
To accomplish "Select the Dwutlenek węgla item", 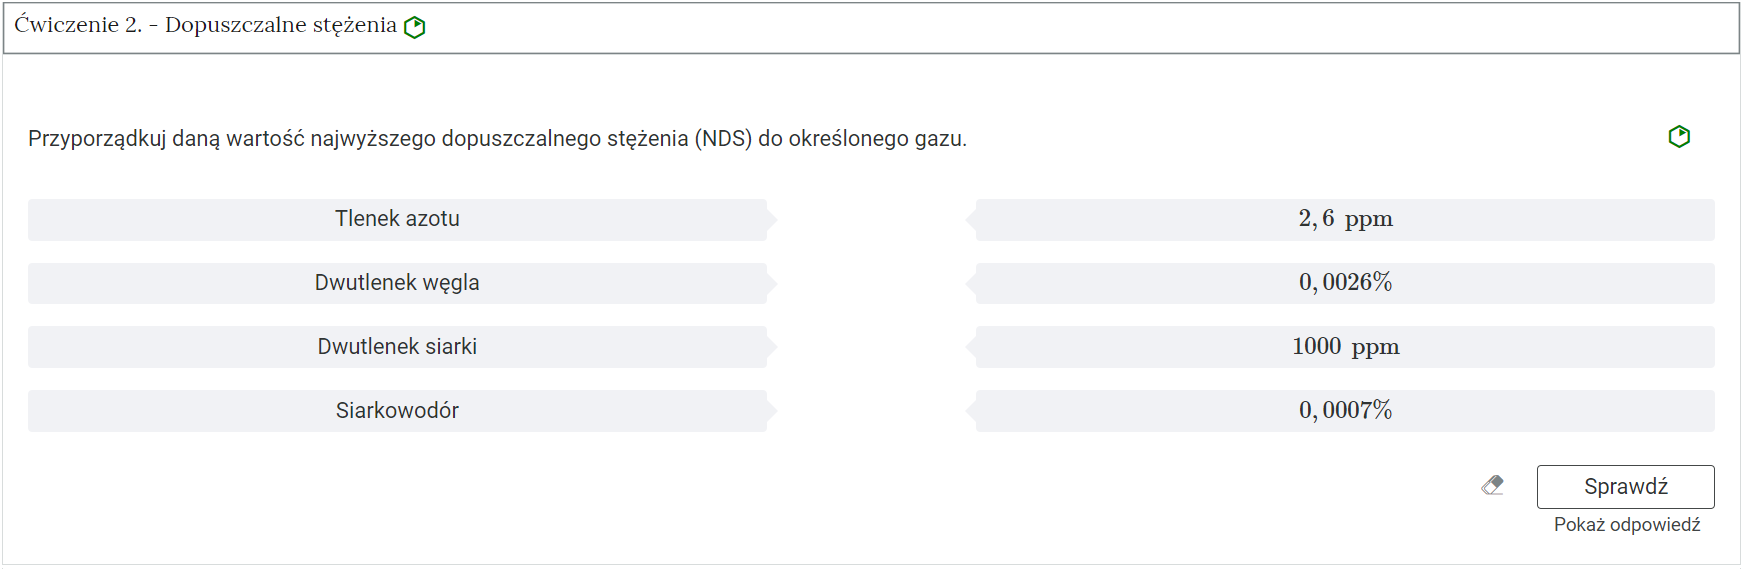I will (x=397, y=283).
